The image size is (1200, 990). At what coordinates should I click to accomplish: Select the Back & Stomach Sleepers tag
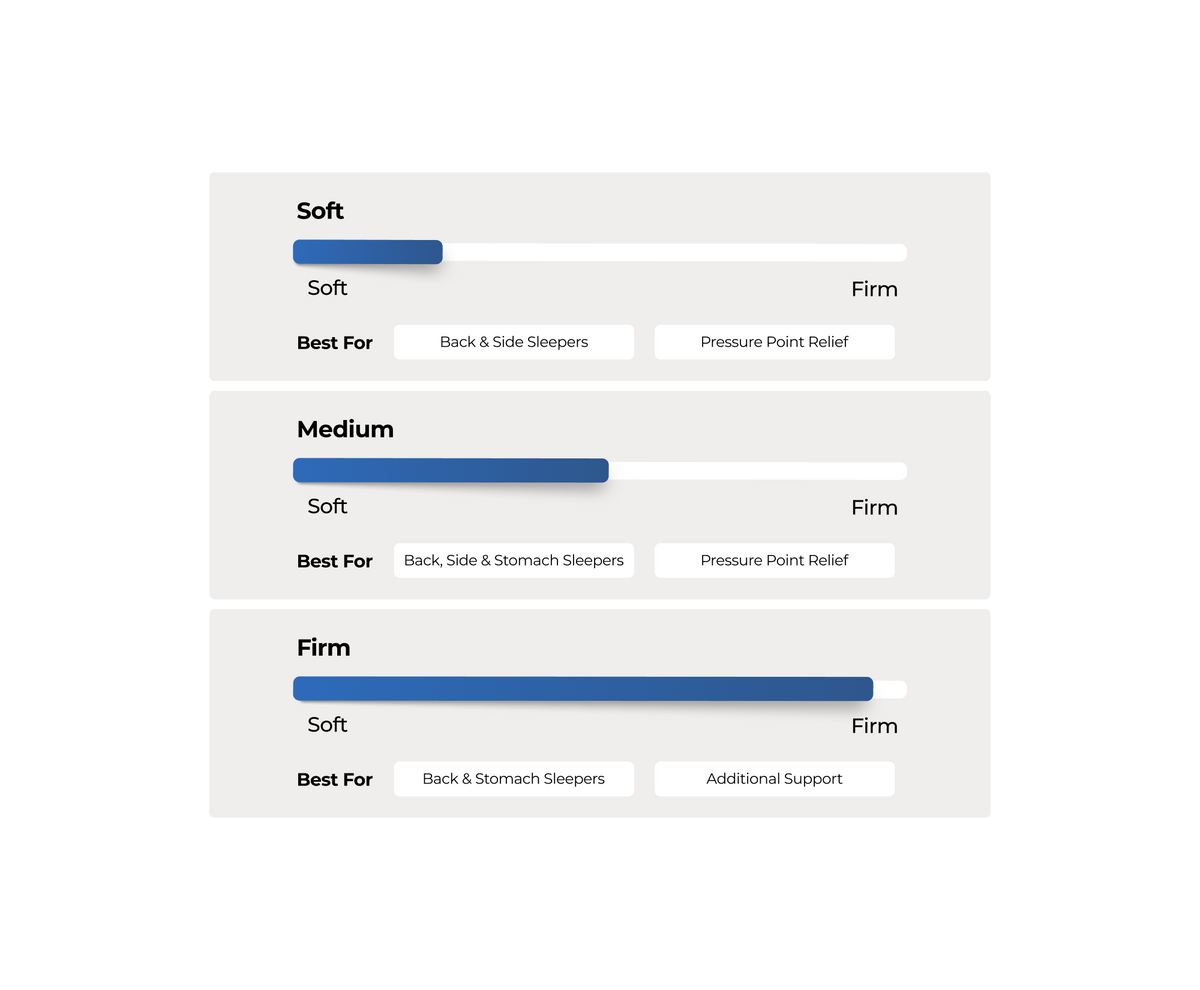click(x=514, y=779)
